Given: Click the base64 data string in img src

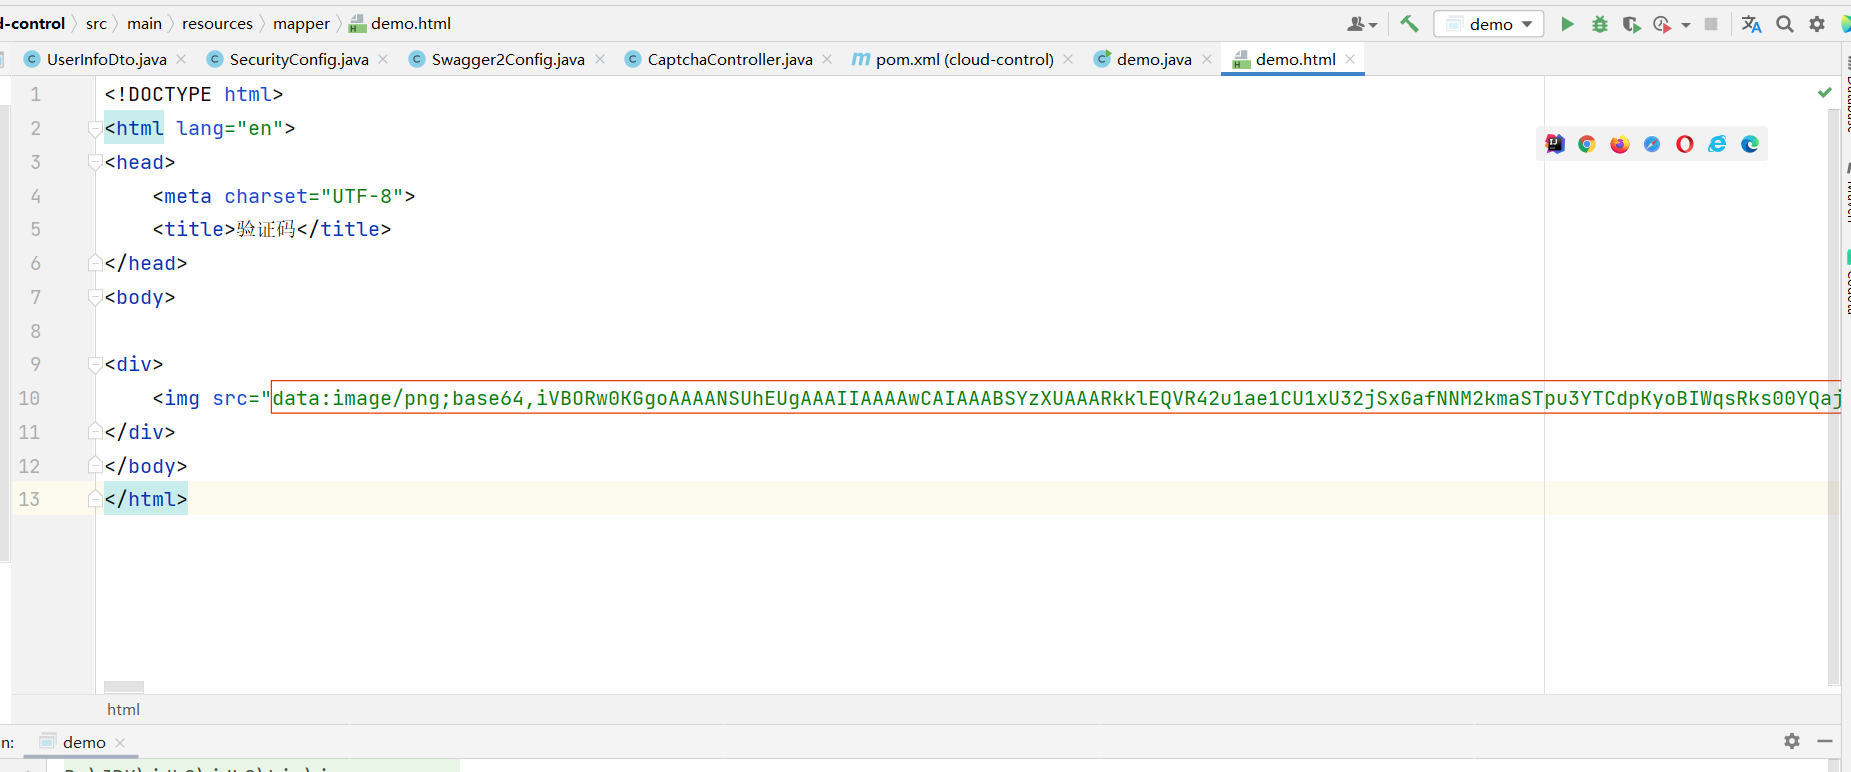Looking at the screenshot, I should (1056, 398).
